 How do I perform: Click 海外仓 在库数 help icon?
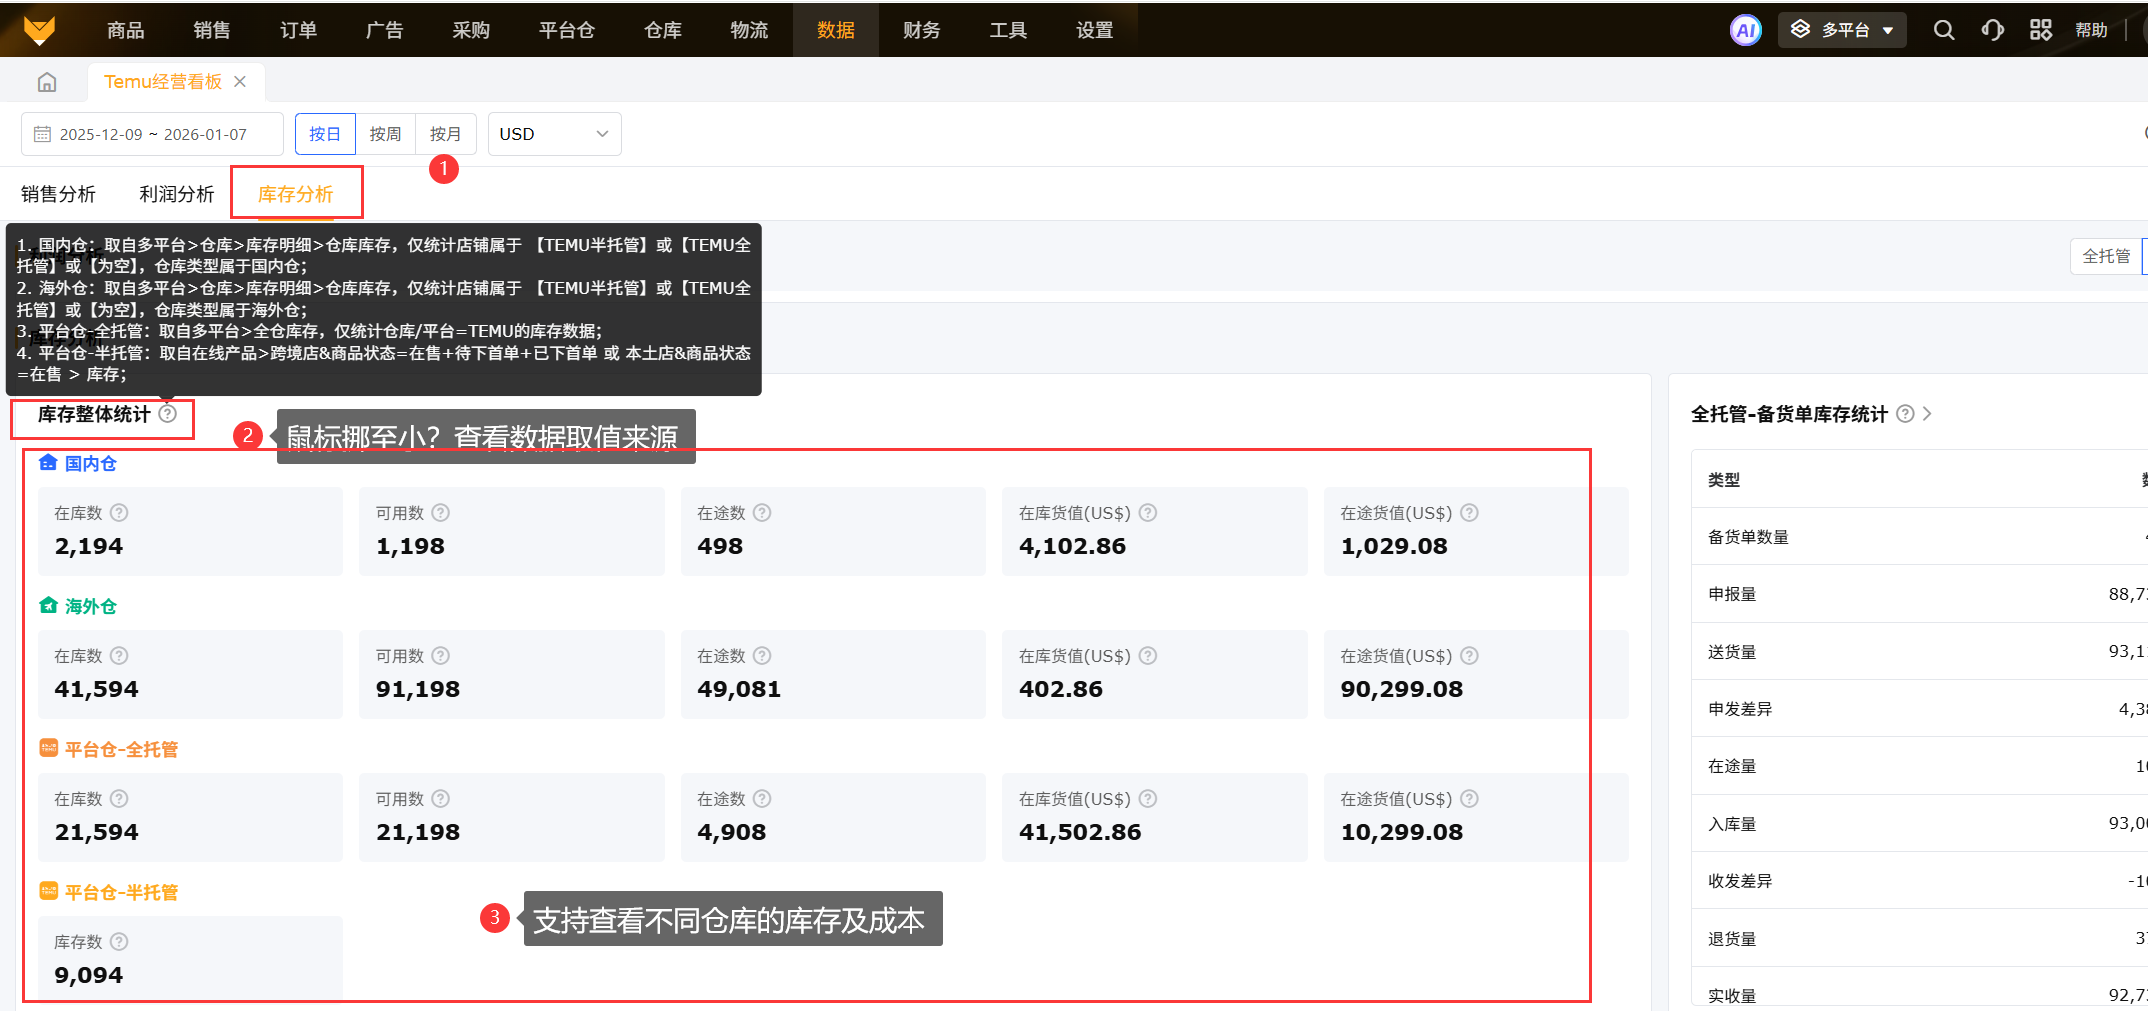(119, 655)
